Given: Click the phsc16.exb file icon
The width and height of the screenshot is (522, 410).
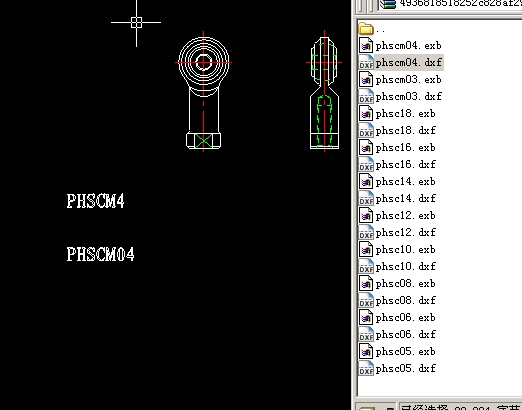Looking at the screenshot, I should click(366, 147).
